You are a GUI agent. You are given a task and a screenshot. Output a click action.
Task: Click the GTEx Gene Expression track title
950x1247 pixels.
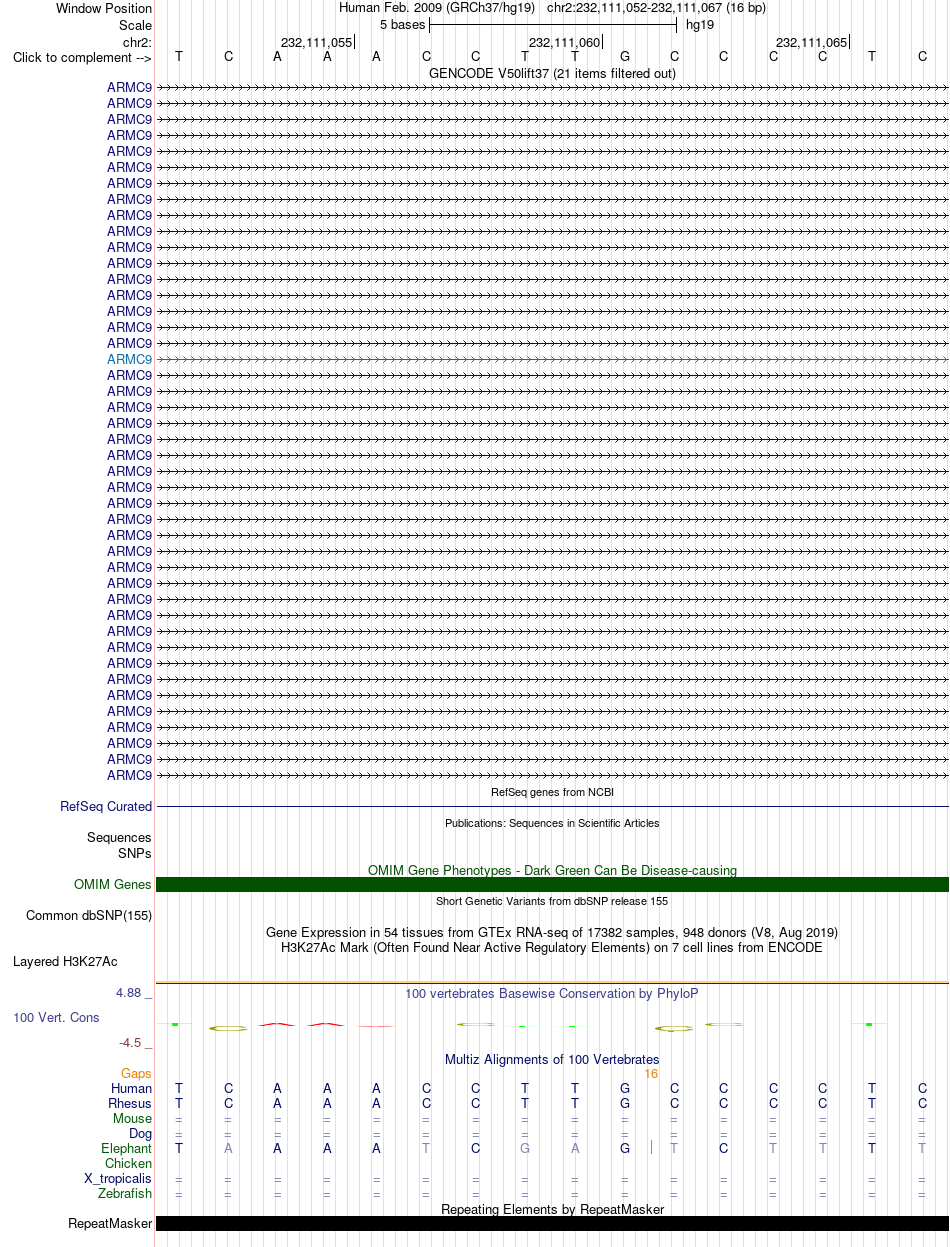coord(552,932)
